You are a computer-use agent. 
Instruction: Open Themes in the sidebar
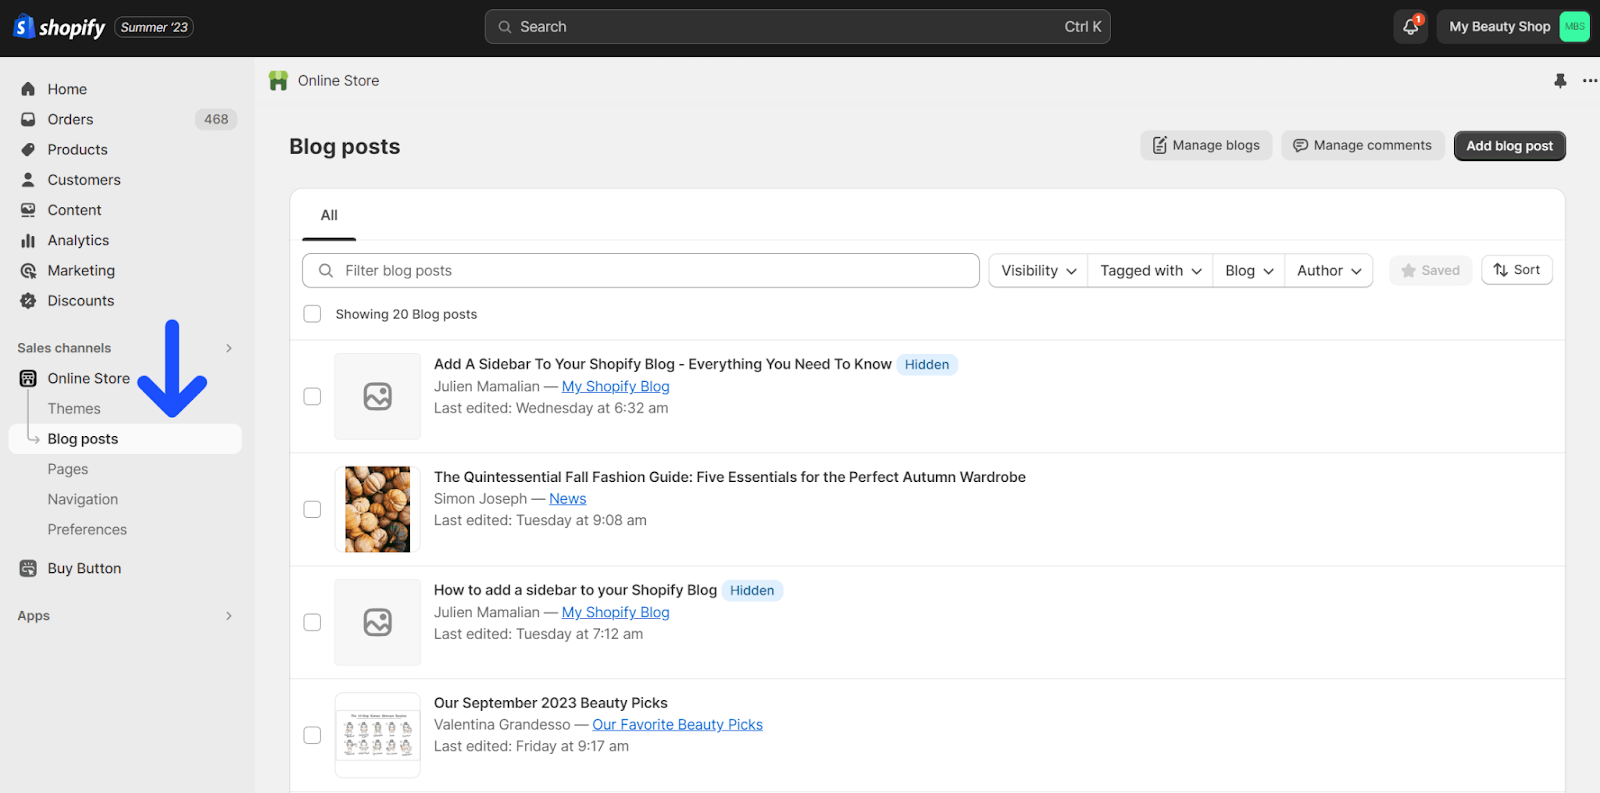click(x=74, y=408)
